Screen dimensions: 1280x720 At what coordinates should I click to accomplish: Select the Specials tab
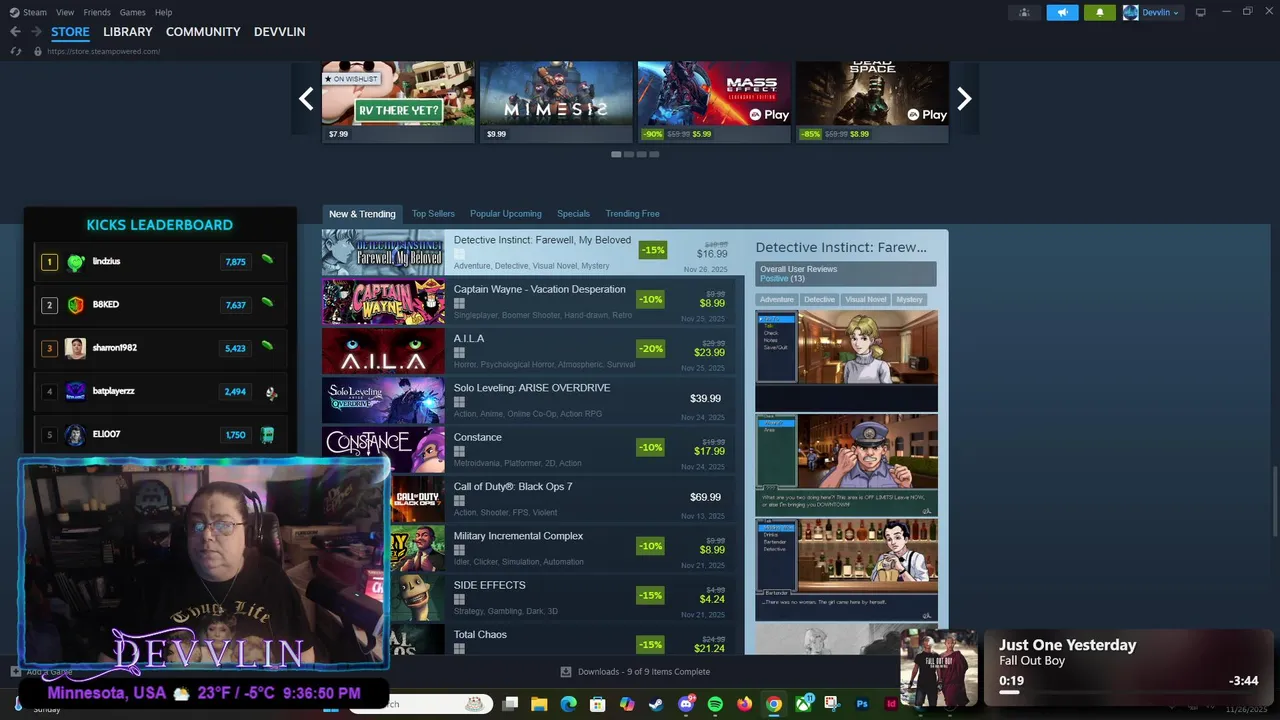(x=573, y=214)
